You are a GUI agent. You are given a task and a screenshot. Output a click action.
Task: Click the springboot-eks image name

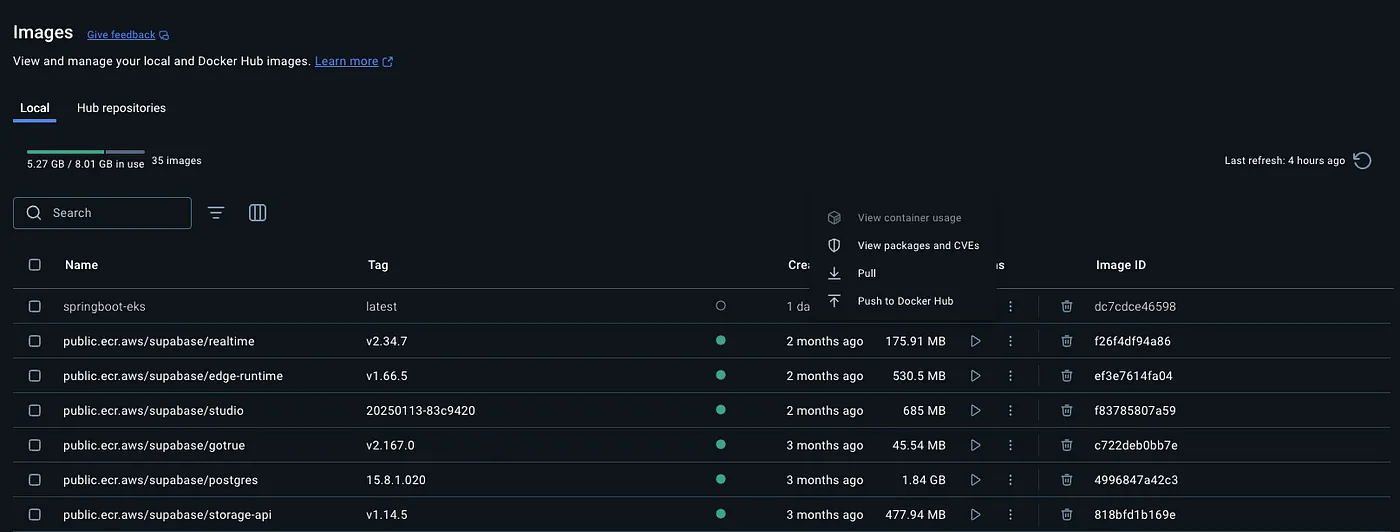(x=104, y=306)
